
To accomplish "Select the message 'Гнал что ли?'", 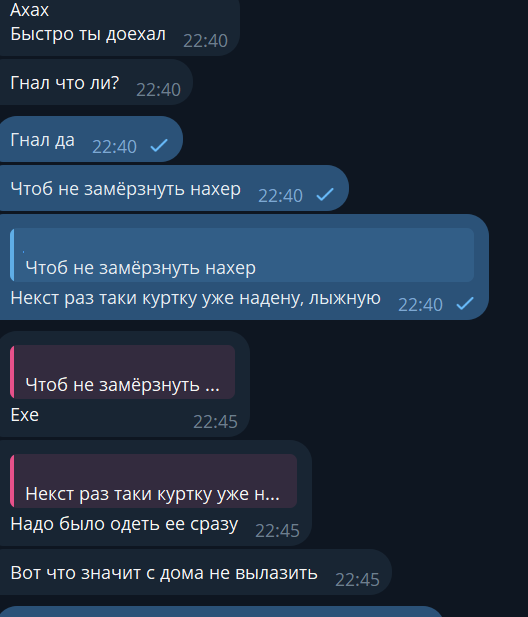I will tap(65, 83).
